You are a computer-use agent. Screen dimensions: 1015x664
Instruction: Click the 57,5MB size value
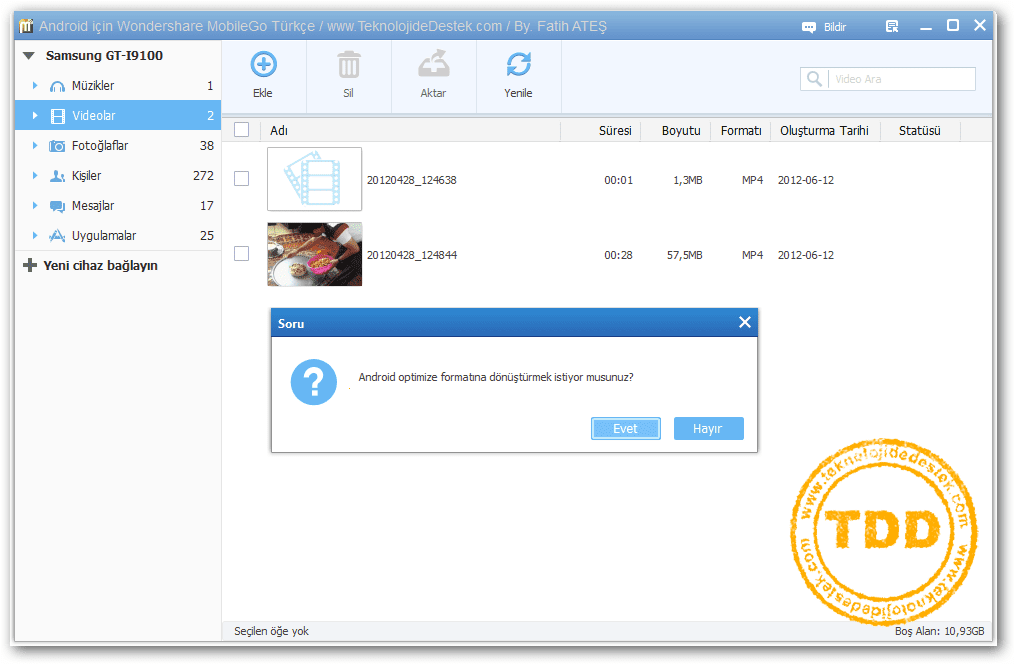click(684, 255)
